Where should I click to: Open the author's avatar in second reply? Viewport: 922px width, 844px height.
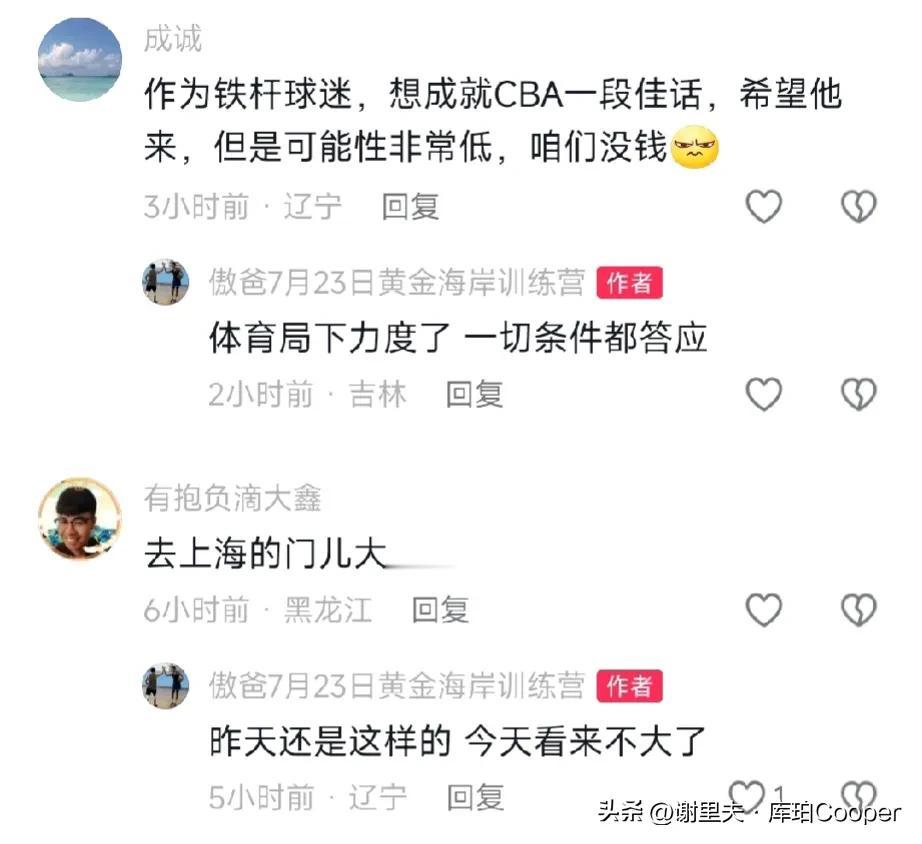[x=166, y=685]
